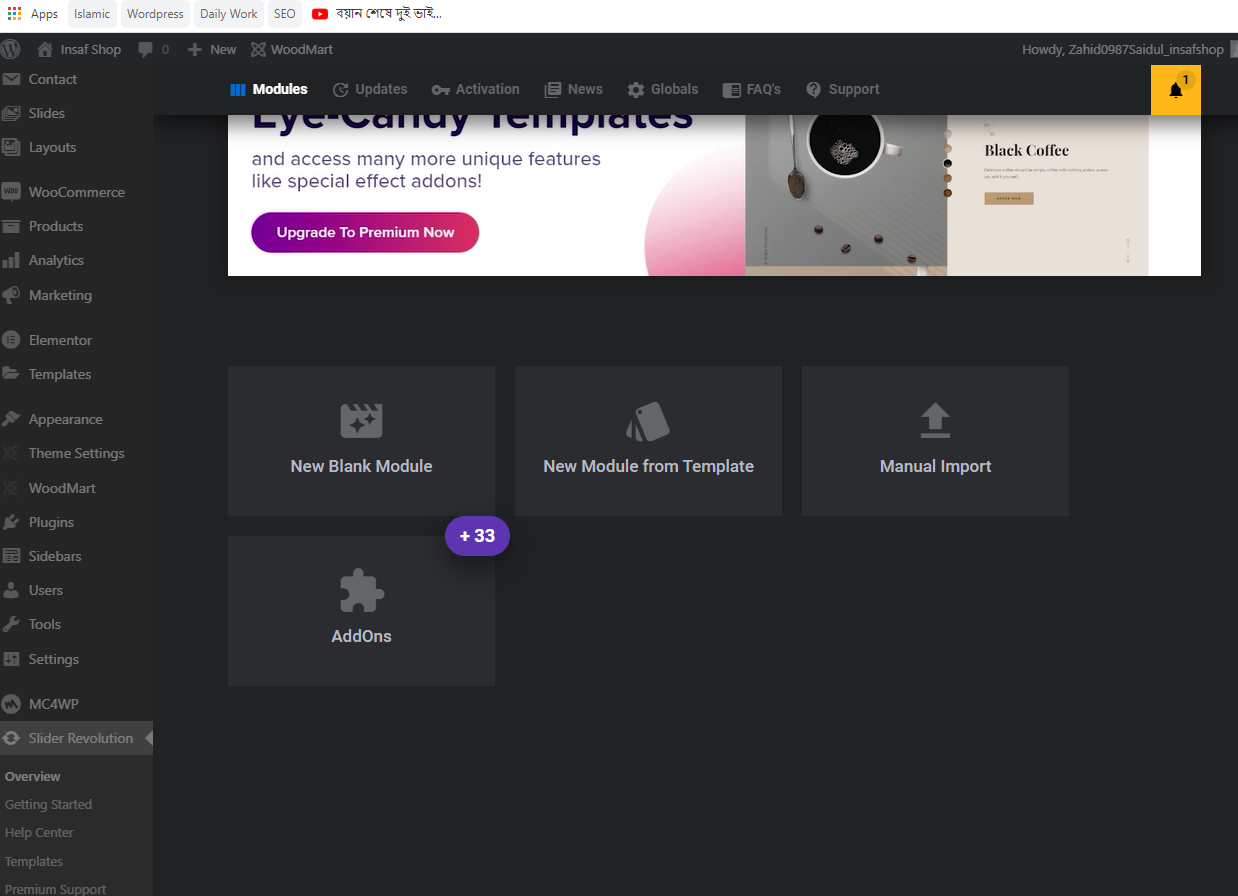This screenshot has height=896, width=1238.
Task: Visit the Insaf Shop site home
Action: click(x=79, y=49)
